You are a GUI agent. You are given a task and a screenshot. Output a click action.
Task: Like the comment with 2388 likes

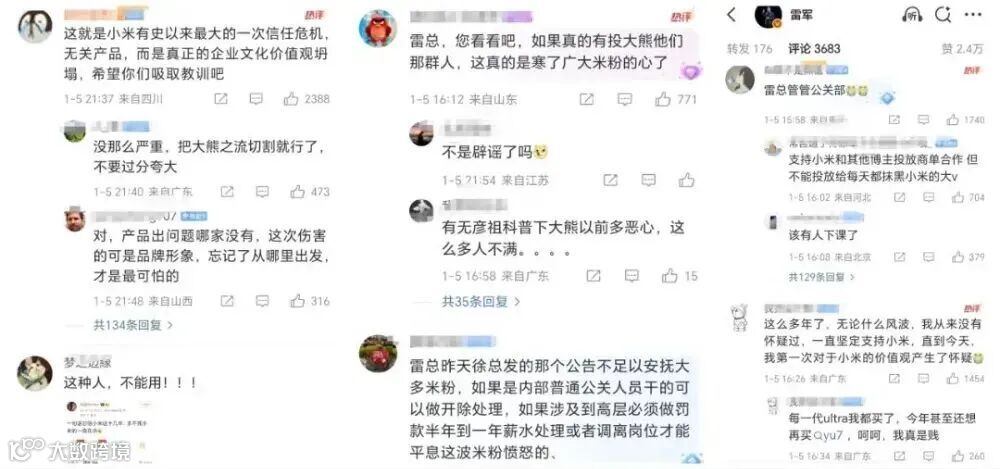click(x=291, y=99)
